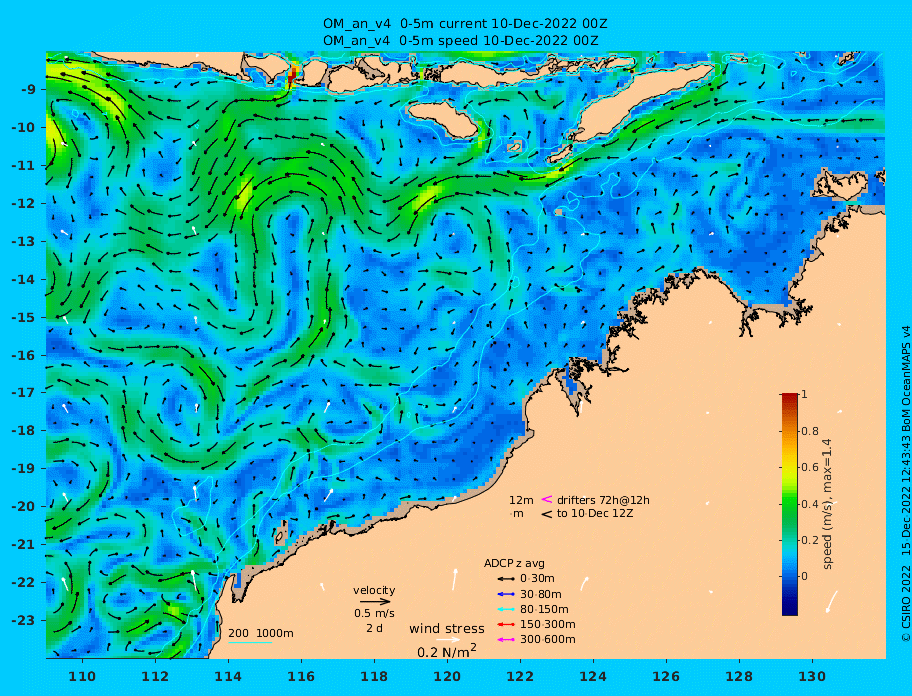Click the magenta 300-600m ADCP arrow symbol
Screen dimensions: 912x696
click(x=506, y=640)
